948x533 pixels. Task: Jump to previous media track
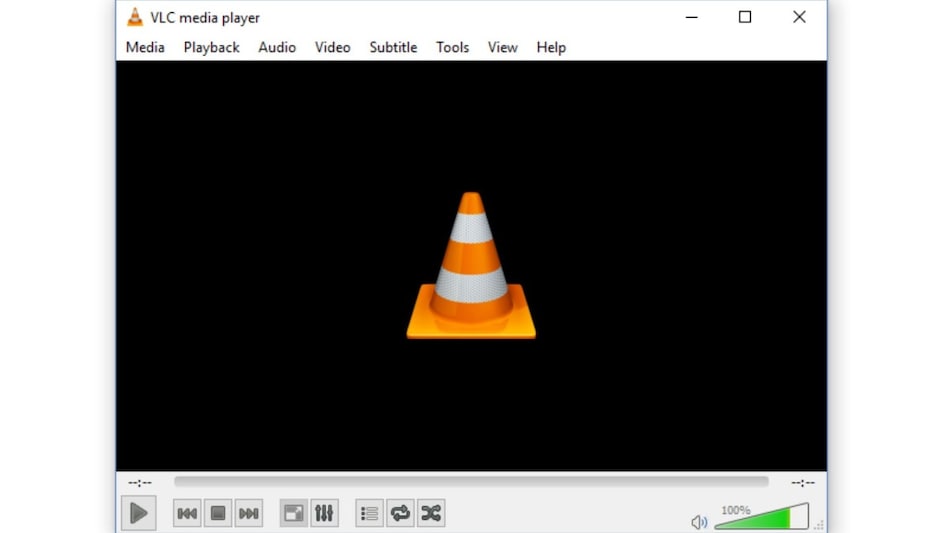[187, 513]
